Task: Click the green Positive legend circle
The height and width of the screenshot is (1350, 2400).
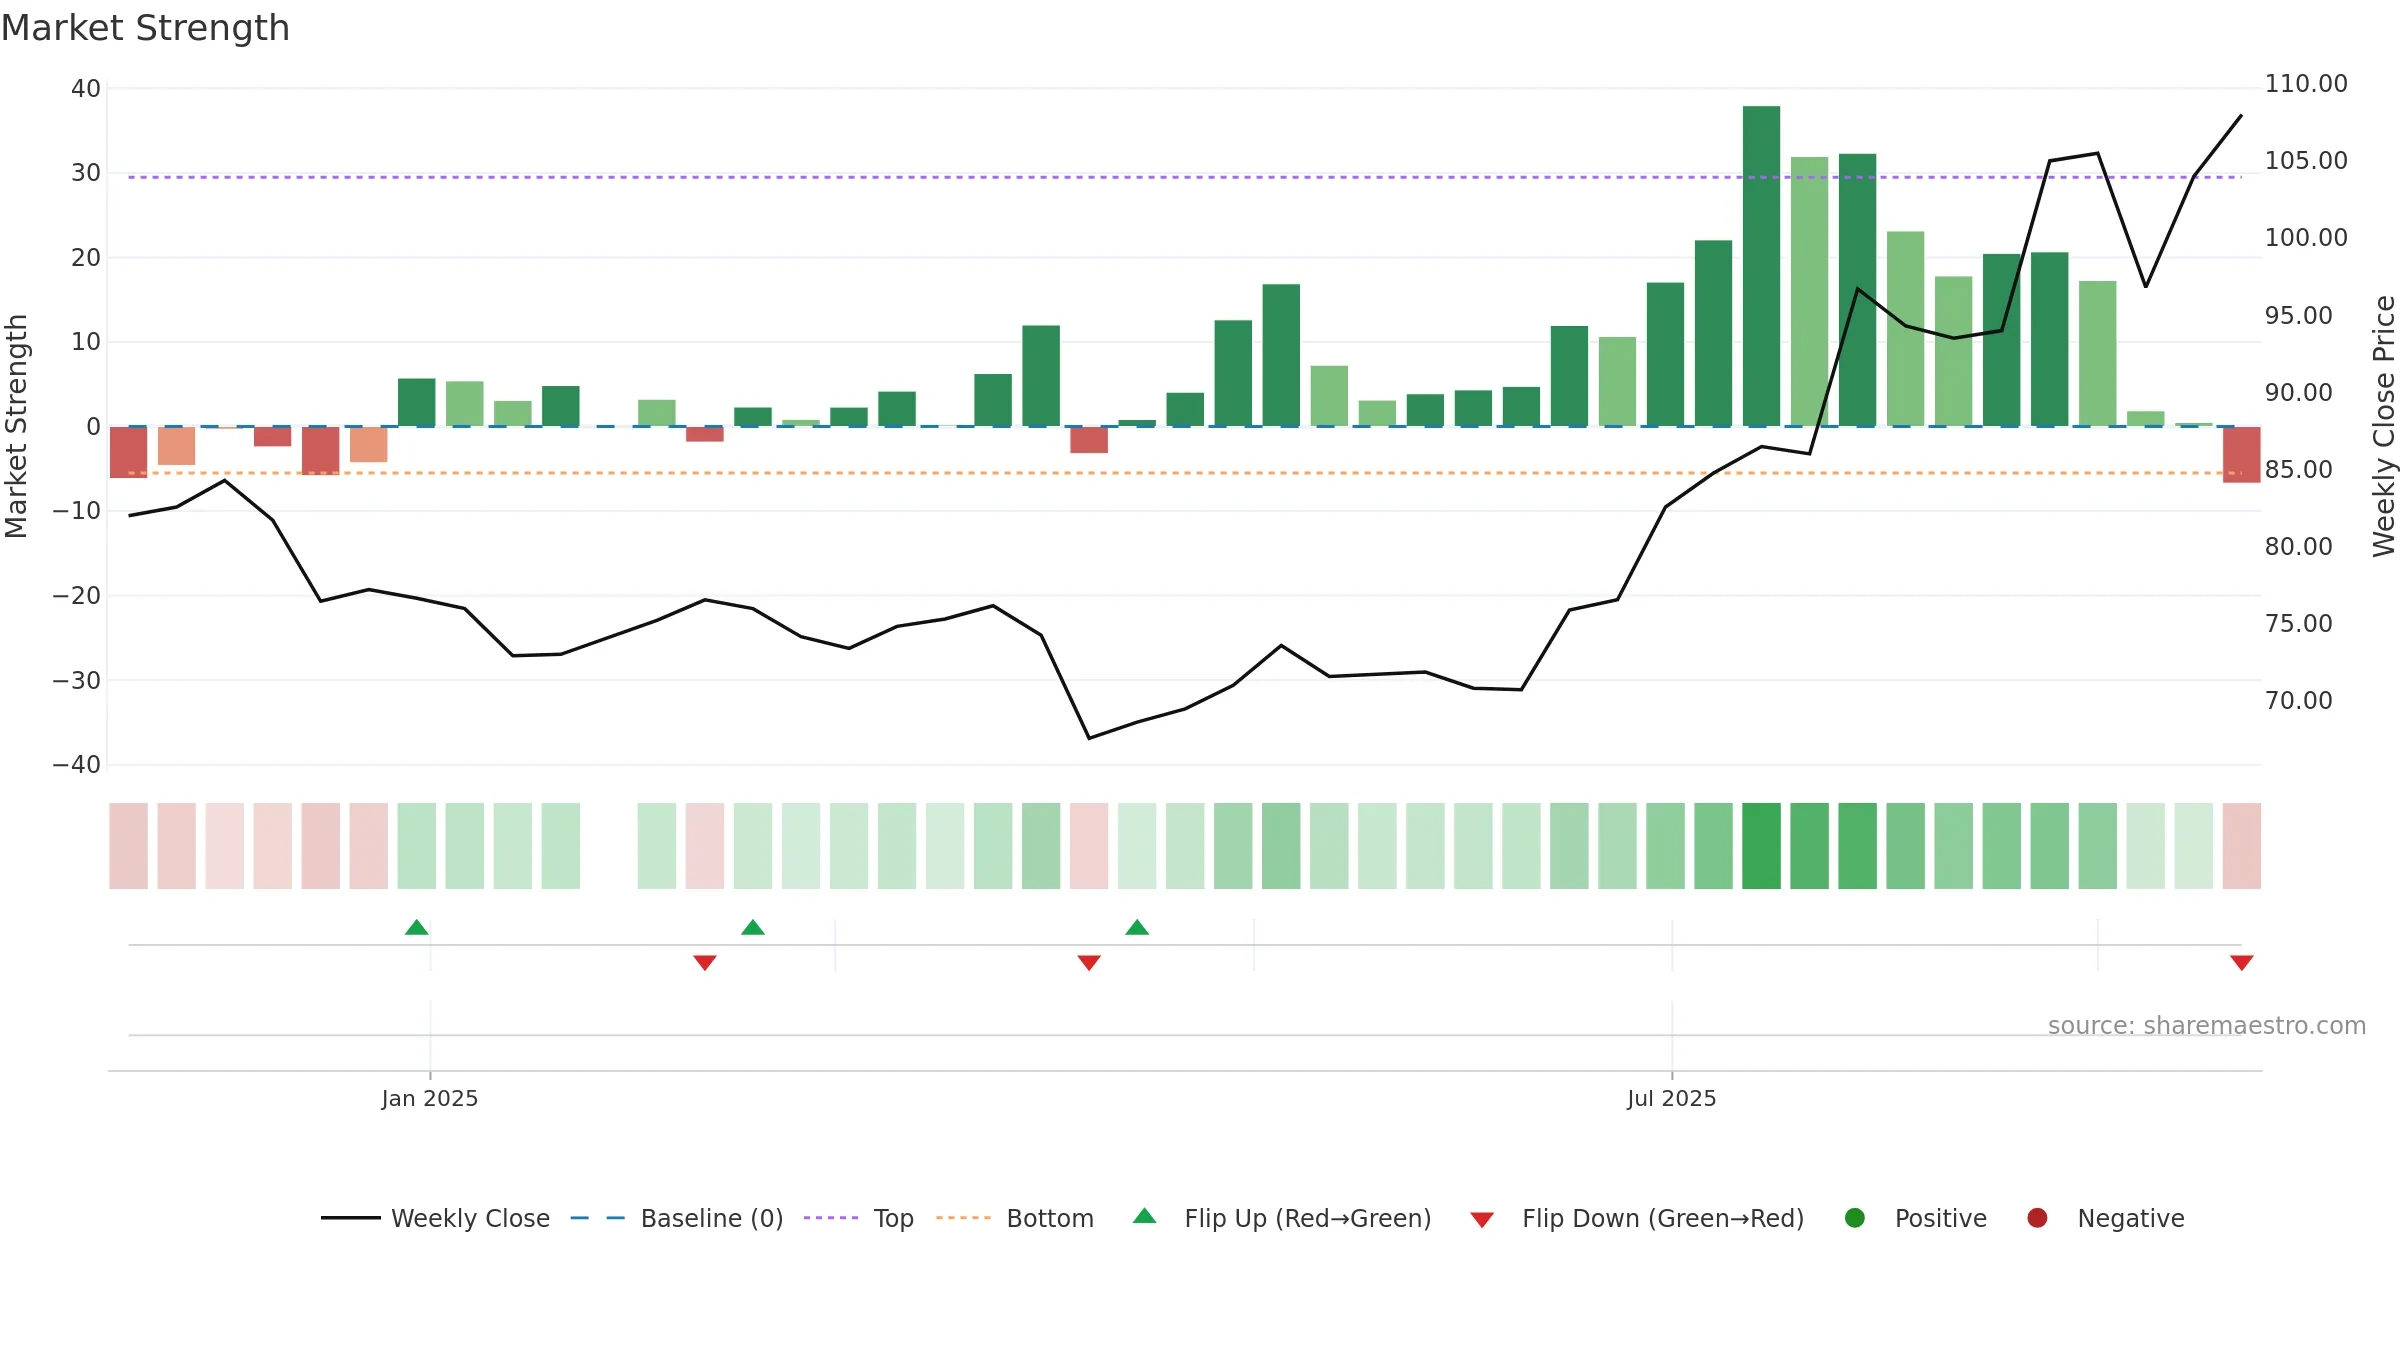Action: coord(1855,1218)
